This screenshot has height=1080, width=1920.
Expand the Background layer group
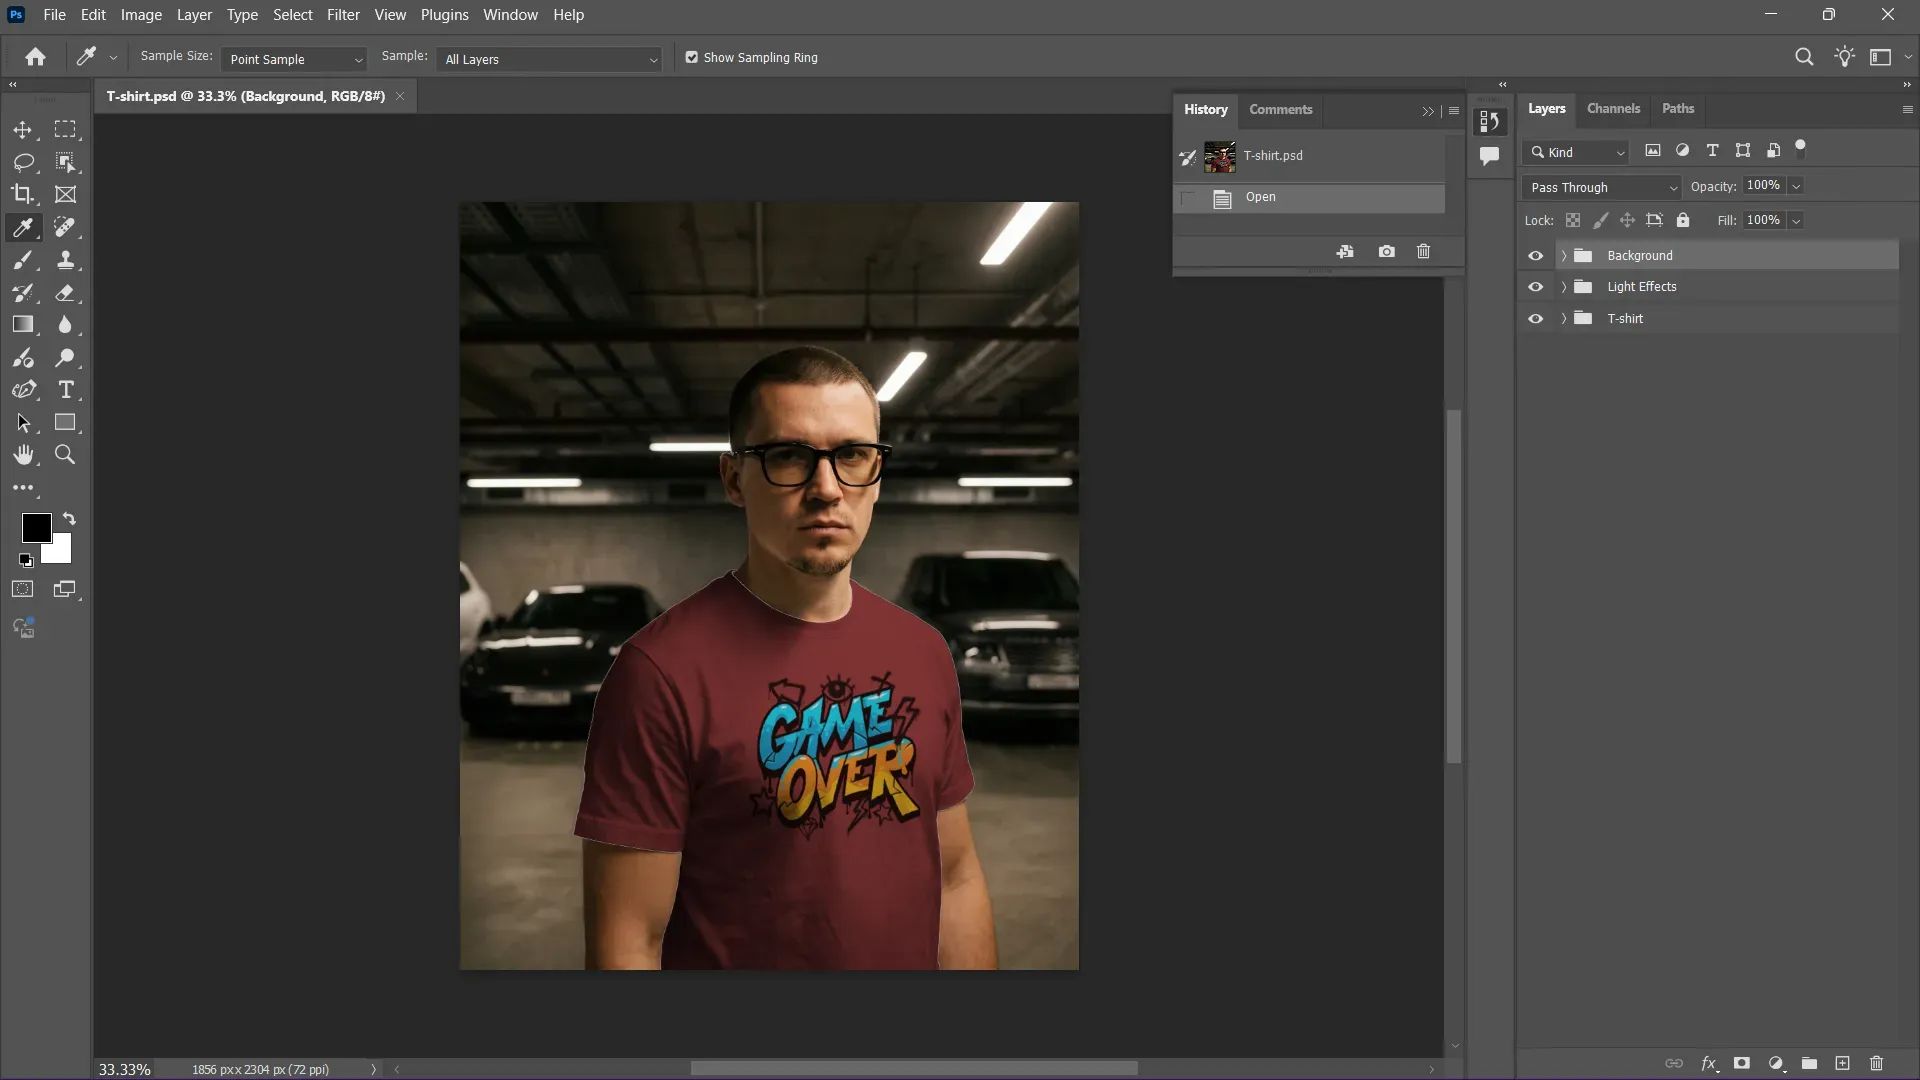coord(1565,255)
